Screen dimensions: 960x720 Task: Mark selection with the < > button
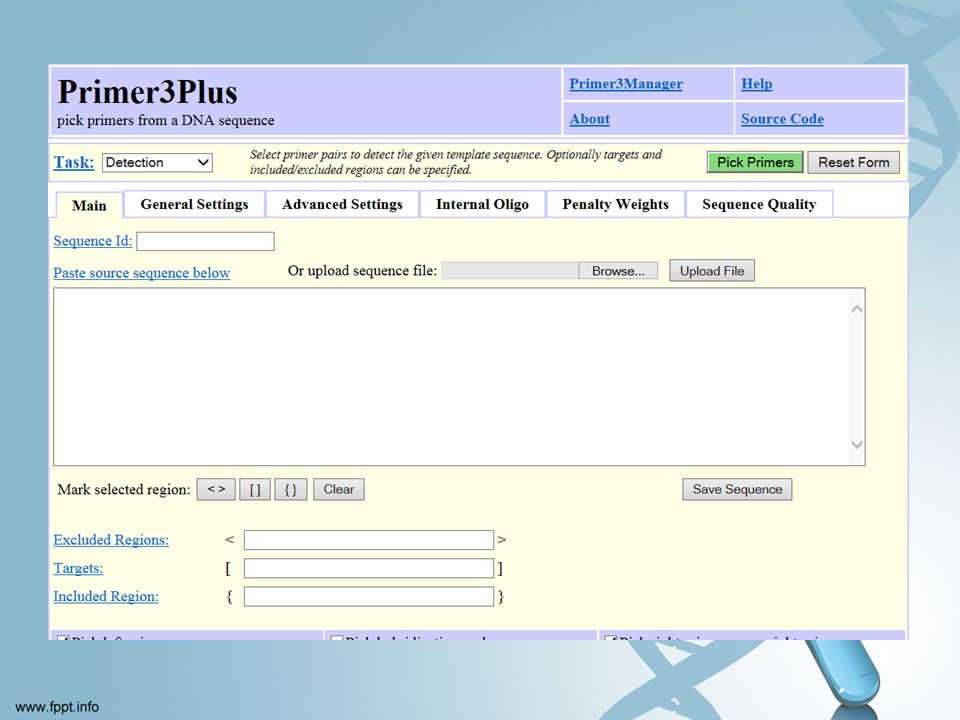216,489
